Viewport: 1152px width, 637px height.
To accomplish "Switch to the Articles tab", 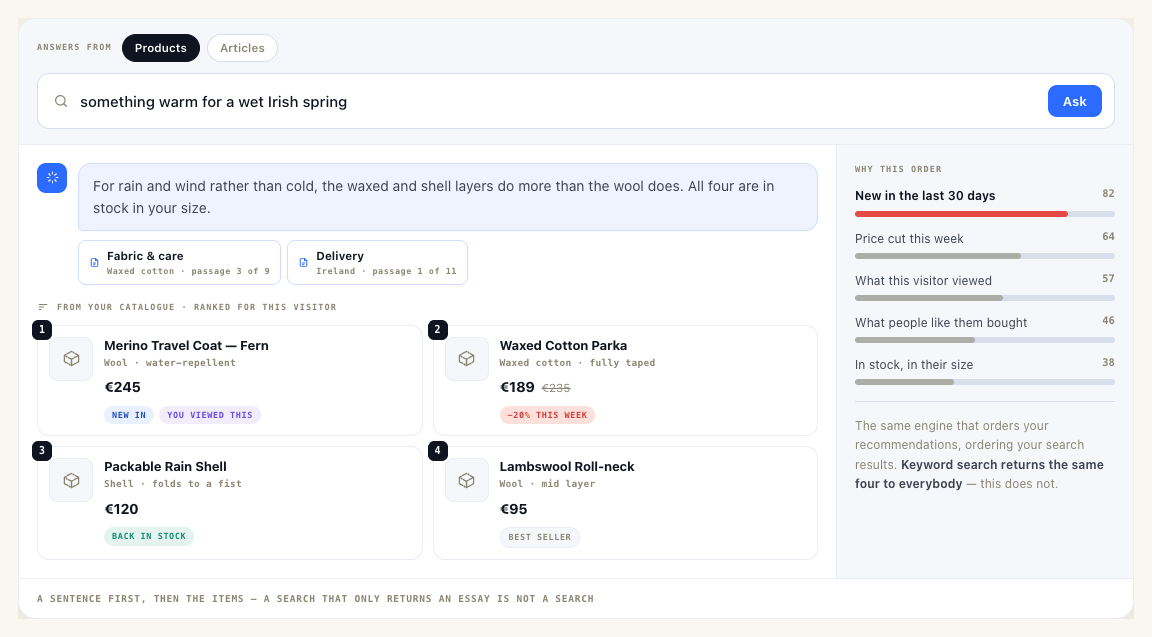I will (242, 48).
